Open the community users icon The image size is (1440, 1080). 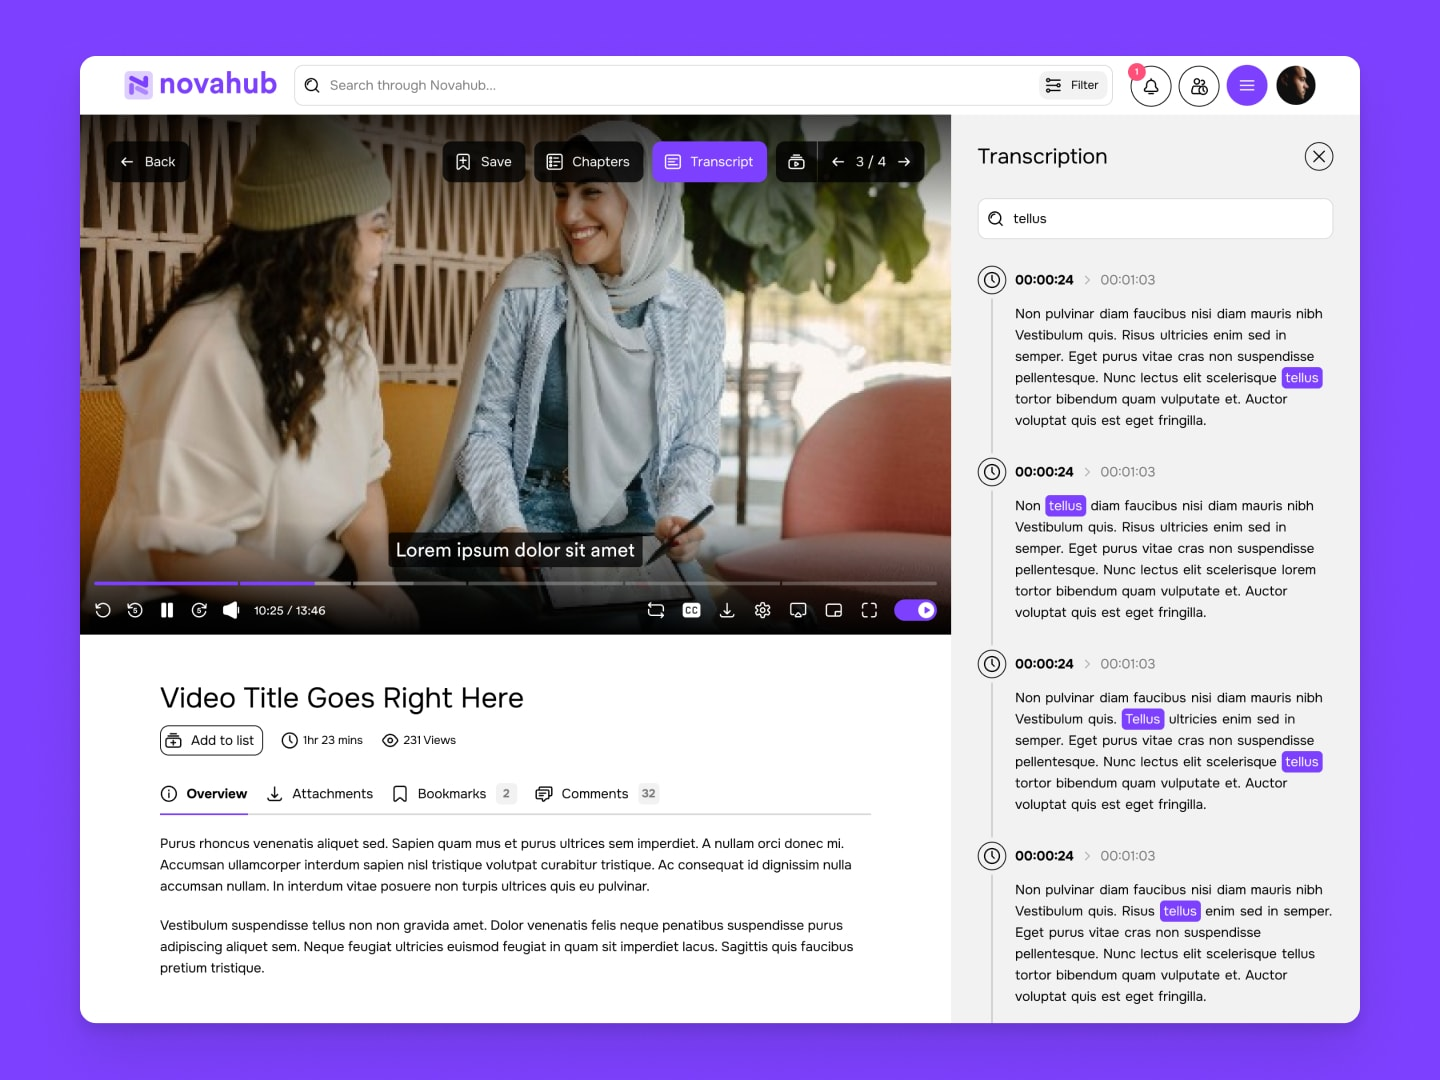(x=1199, y=86)
